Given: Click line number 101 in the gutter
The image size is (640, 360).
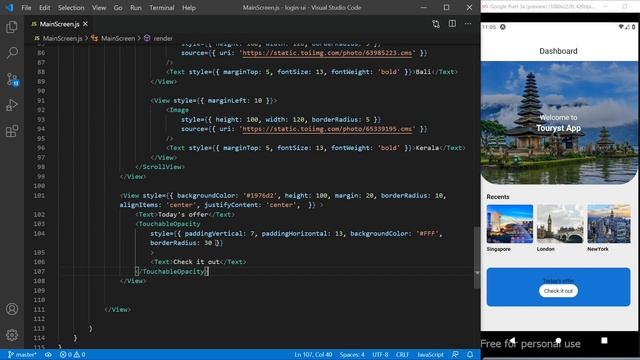Looking at the screenshot, I should click(x=39, y=196).
